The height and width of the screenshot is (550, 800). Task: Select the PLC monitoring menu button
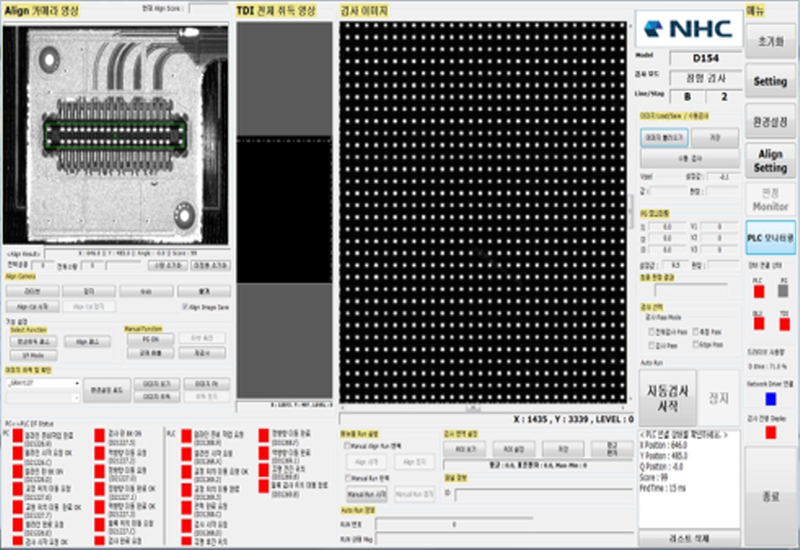point(769,238)
